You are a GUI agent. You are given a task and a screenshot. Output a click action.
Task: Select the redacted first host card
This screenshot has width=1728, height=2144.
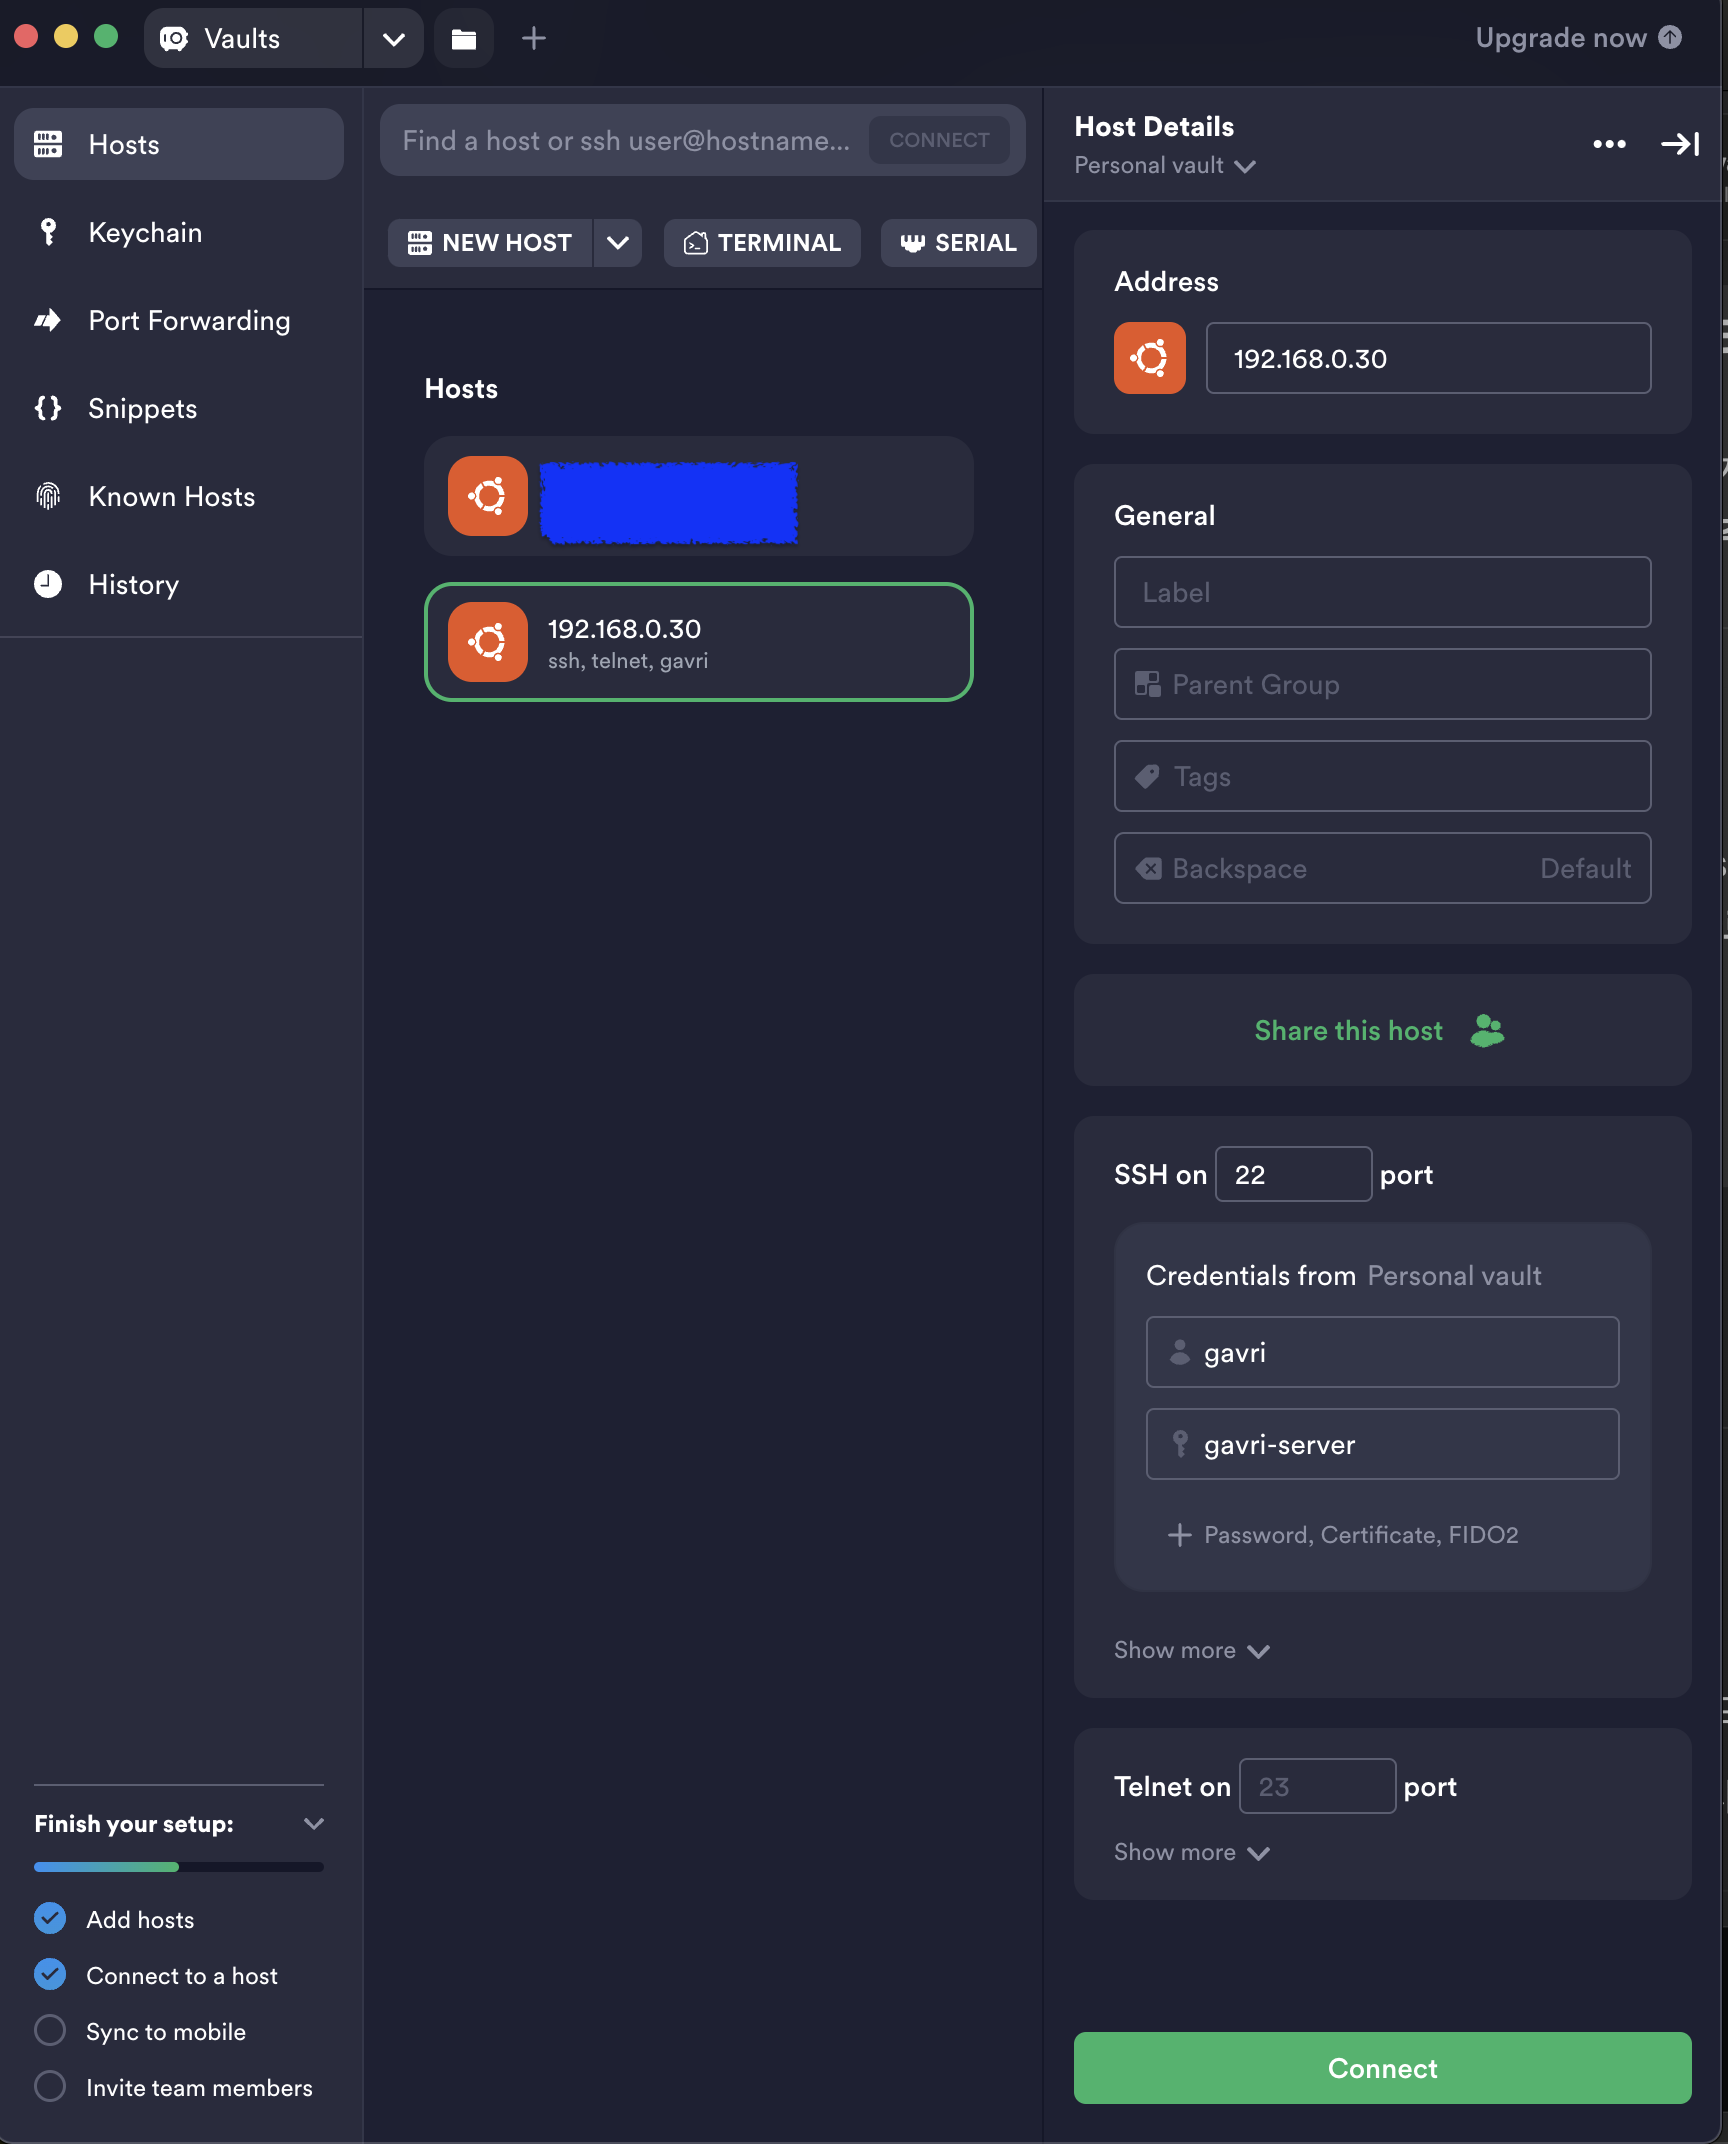[x=699, y=496]
